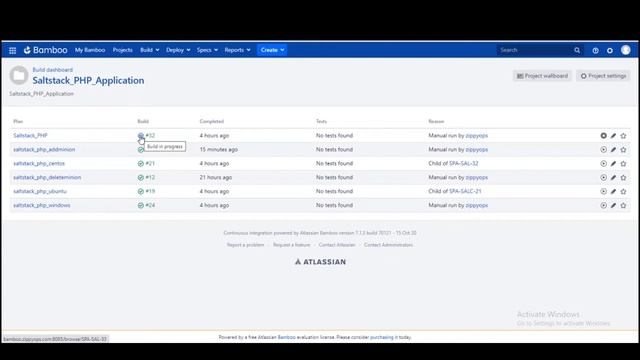Screen dimensions: 640x360
Task: Run plan icon for saltstack_php_windows
Action: pyautogui.click(x=603, y=205)
